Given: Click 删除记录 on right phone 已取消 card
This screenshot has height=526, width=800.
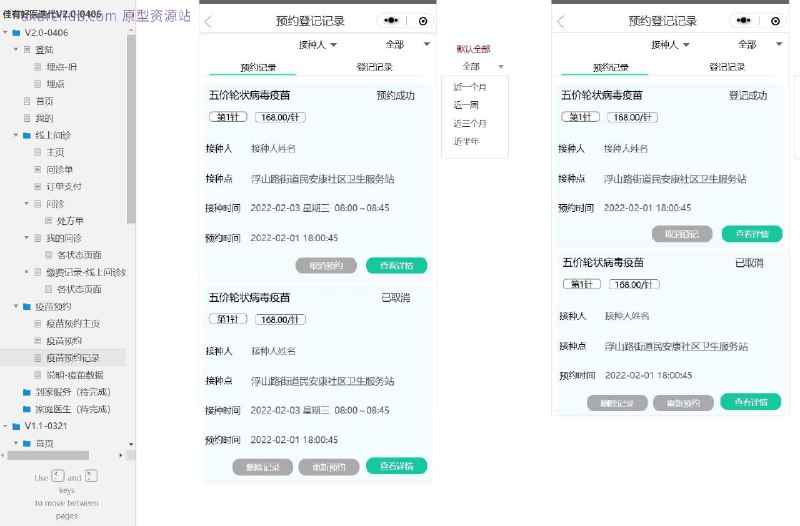Looking at the screenshot, I should tap(617, 403).
